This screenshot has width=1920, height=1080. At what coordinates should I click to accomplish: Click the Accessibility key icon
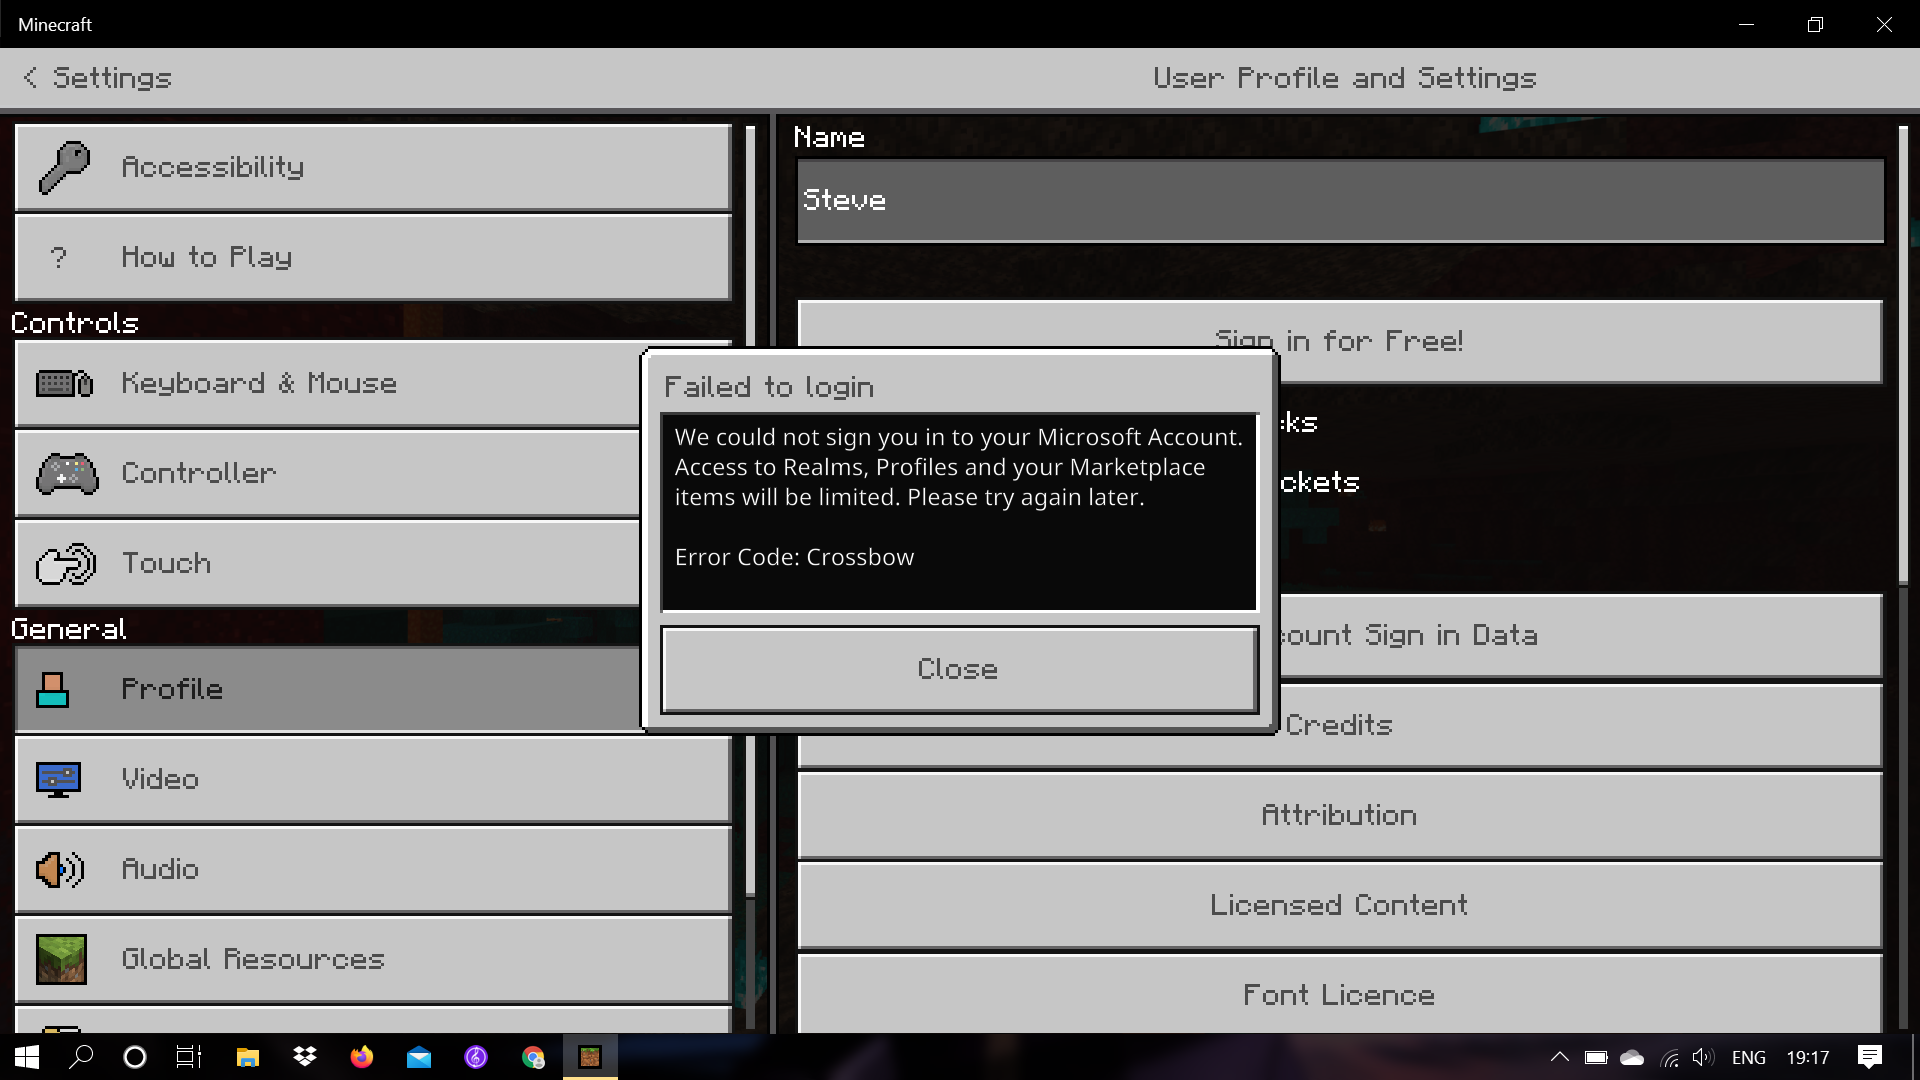click(64, 167)
